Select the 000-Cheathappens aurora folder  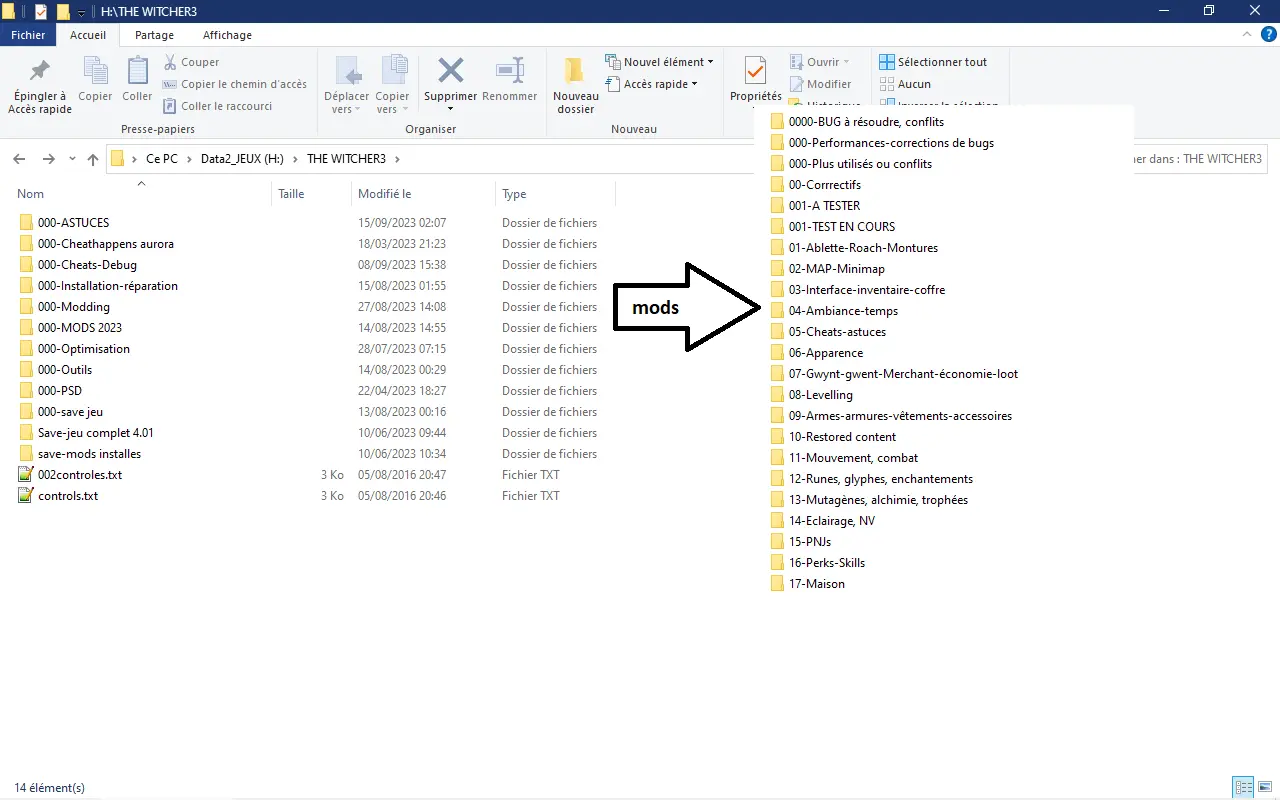coord(105,244)
